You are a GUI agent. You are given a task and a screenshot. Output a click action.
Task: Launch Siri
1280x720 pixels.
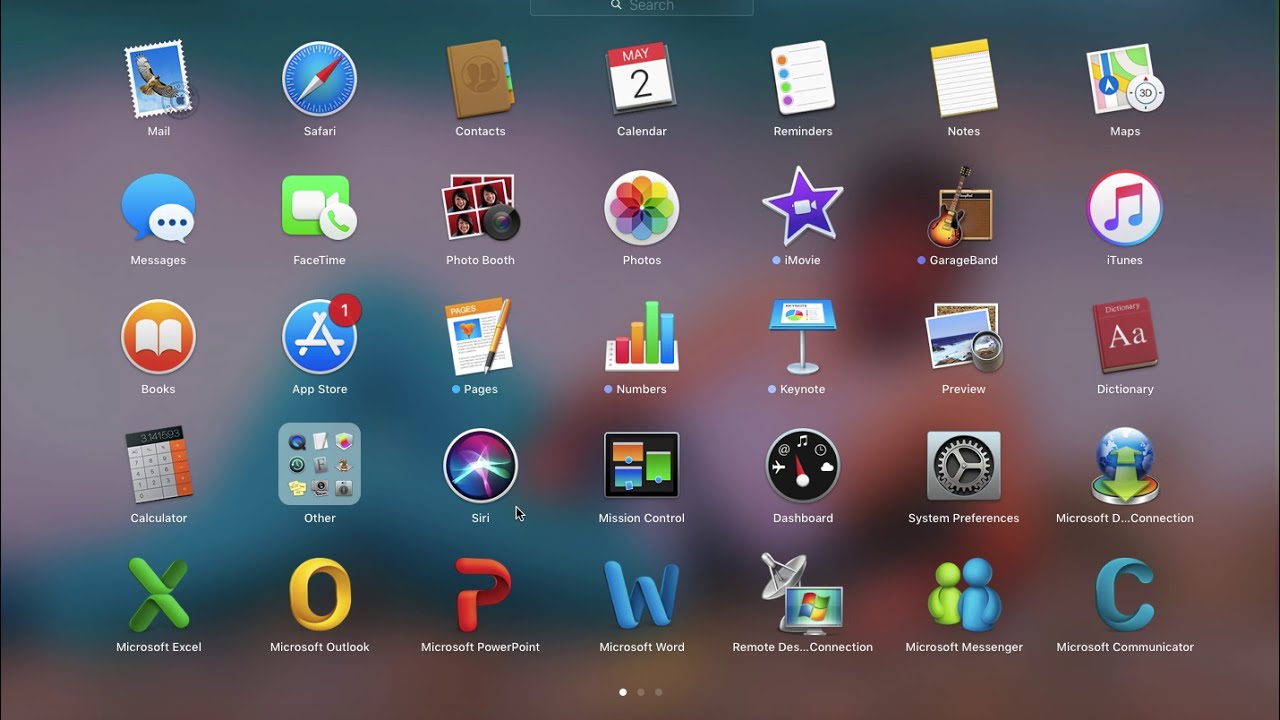tap(480, 466)
